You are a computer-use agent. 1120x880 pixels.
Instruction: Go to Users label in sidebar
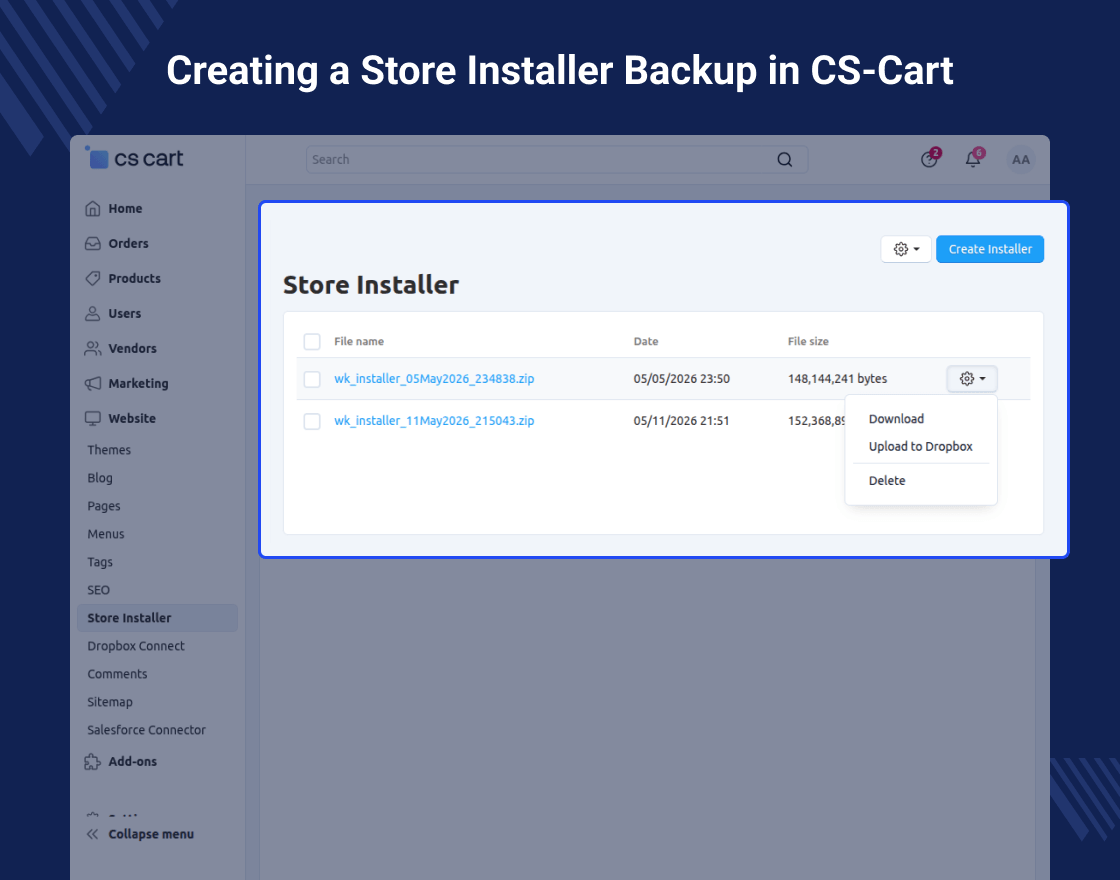125,314
